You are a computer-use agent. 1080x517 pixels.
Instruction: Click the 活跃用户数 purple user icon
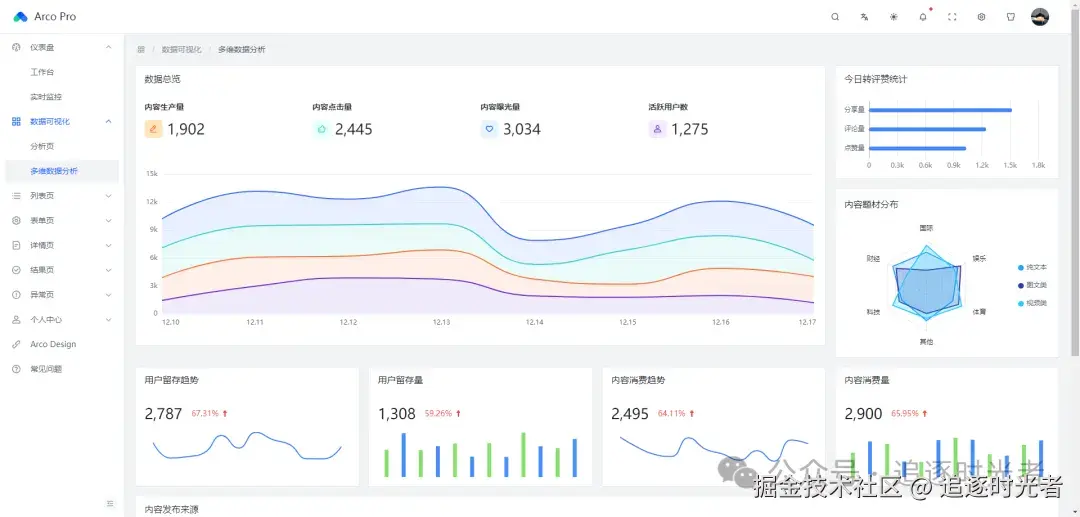657,129
